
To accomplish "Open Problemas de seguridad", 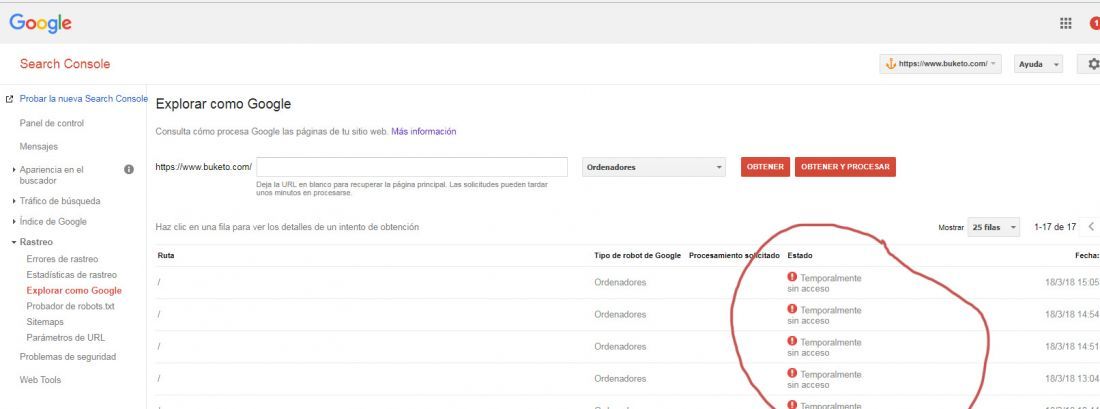I will coord(68,356).
